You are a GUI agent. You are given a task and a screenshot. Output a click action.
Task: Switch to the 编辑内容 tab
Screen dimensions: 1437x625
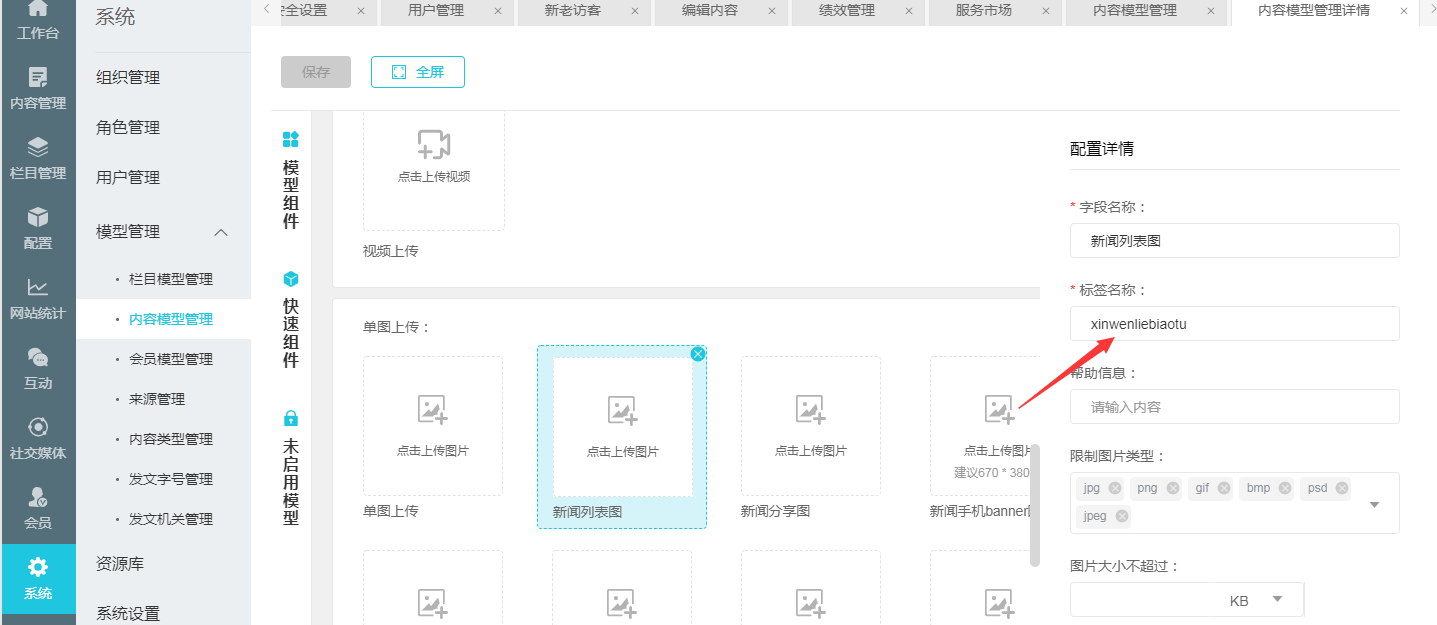pos(710,11)
